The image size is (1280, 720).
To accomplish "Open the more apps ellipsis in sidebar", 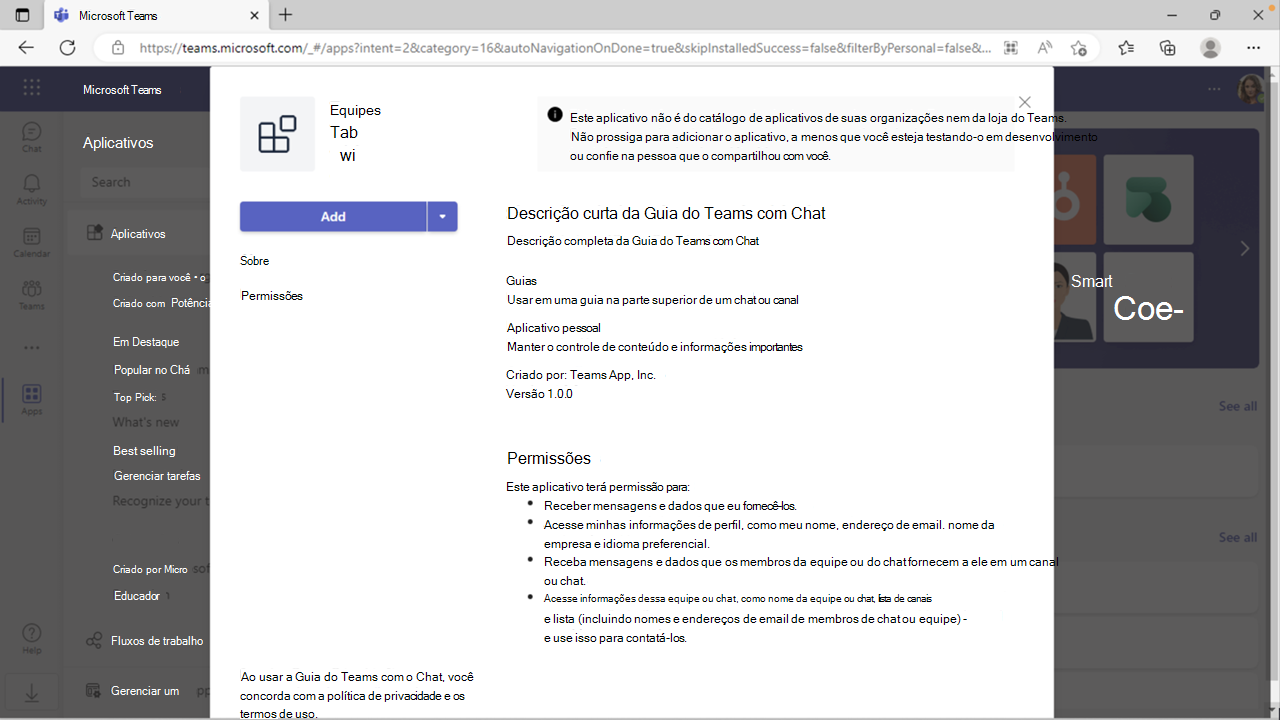I will click(x=32, y=348).
